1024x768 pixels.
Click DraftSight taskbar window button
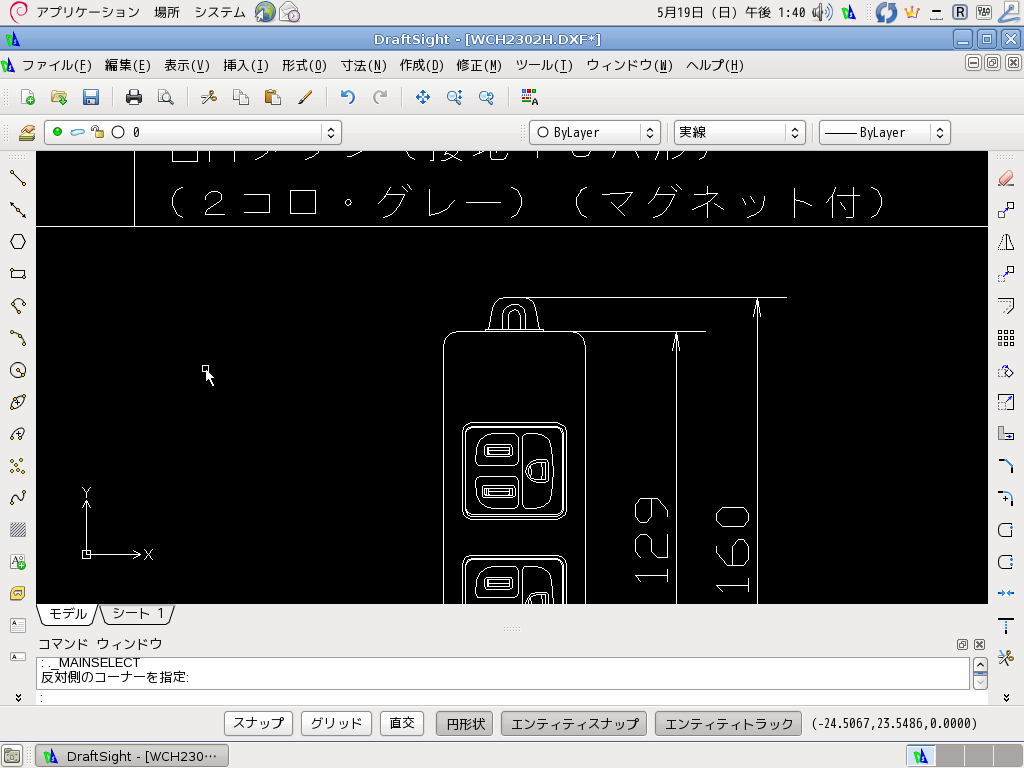[132, 756]
